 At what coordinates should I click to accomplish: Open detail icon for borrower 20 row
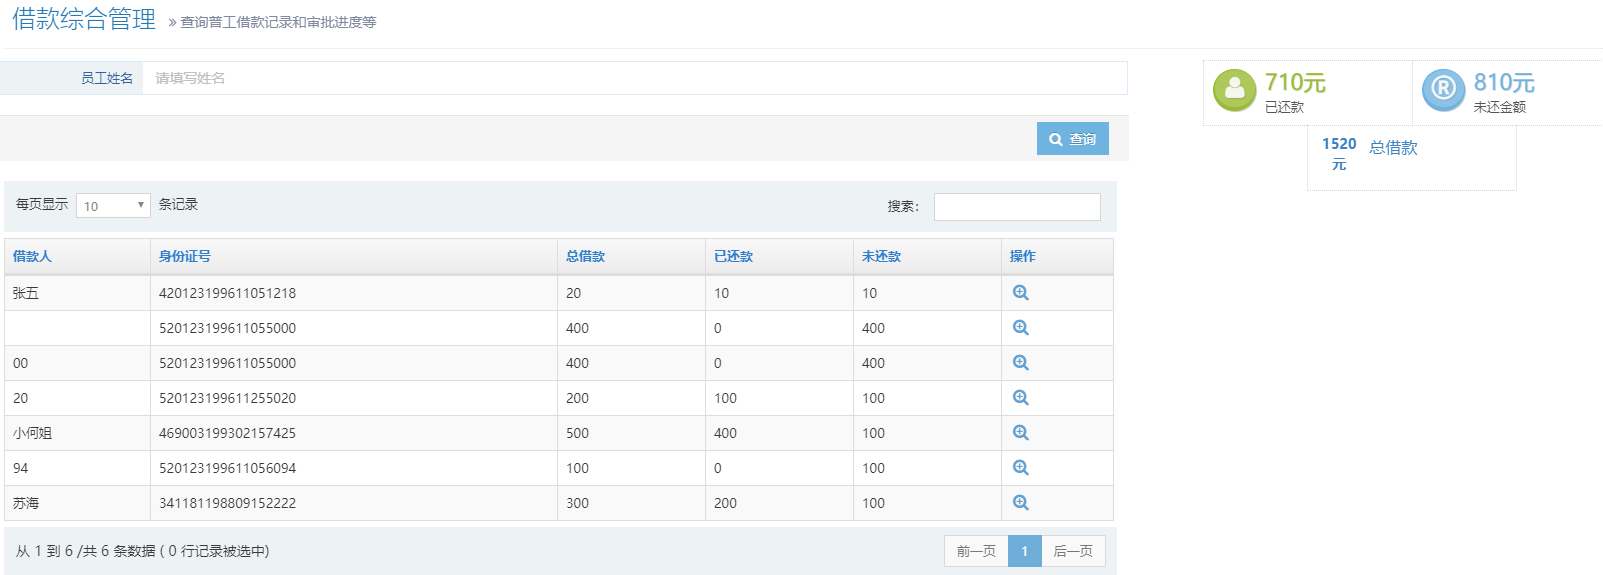click(x=1020, y=398)
